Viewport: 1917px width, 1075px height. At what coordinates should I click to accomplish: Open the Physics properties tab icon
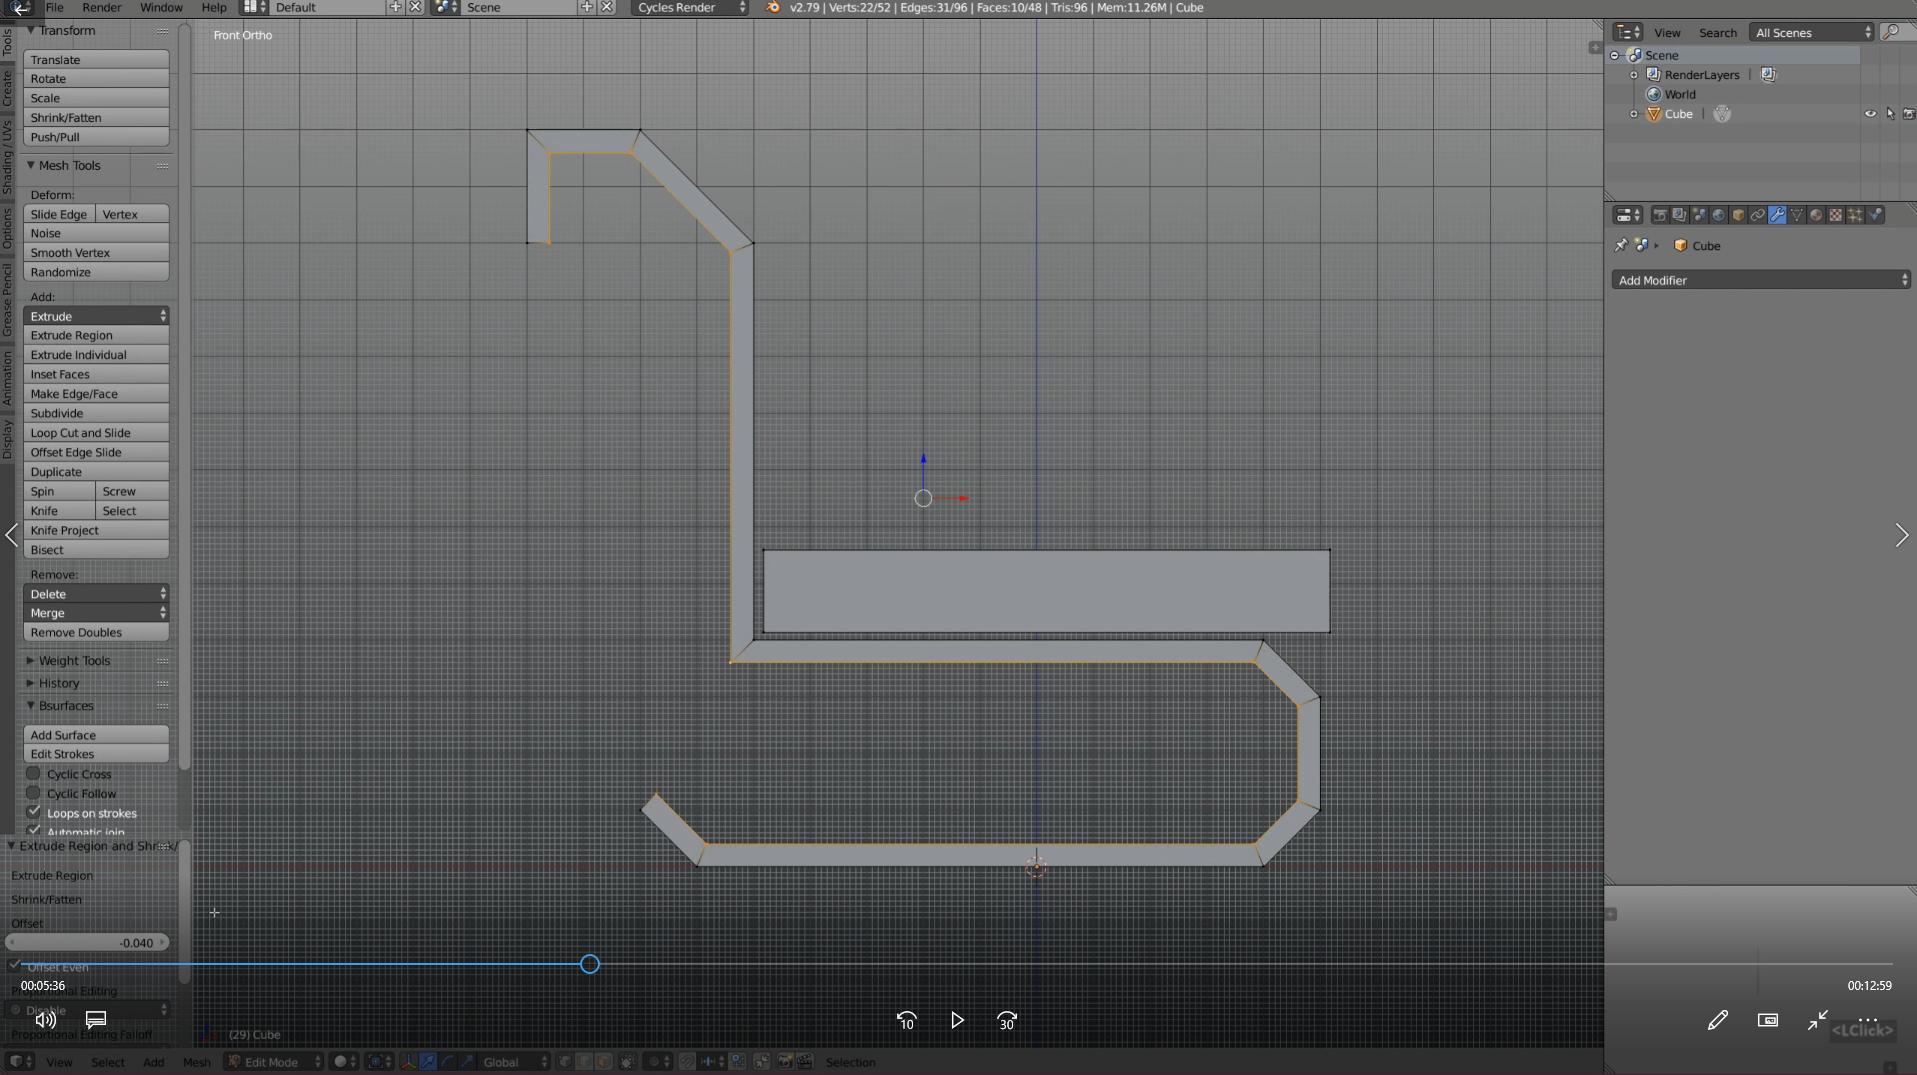[x=1874, y=215]
